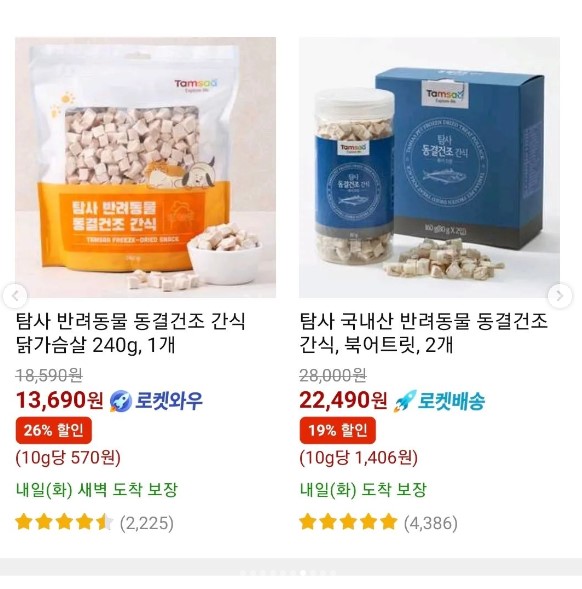This screenshot has width=582, height=589.
Task: Click the crossed-out 28,000원 original price
Action: tap(333, 375)
